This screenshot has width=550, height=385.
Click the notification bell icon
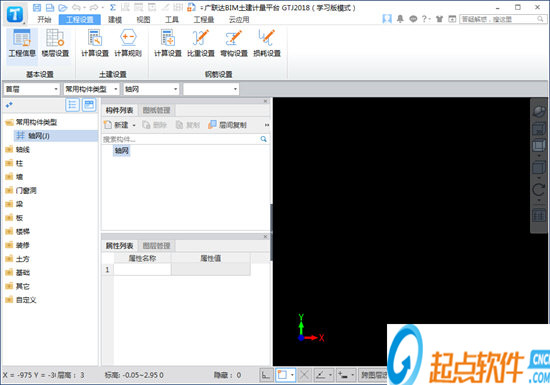pos(400,19)
